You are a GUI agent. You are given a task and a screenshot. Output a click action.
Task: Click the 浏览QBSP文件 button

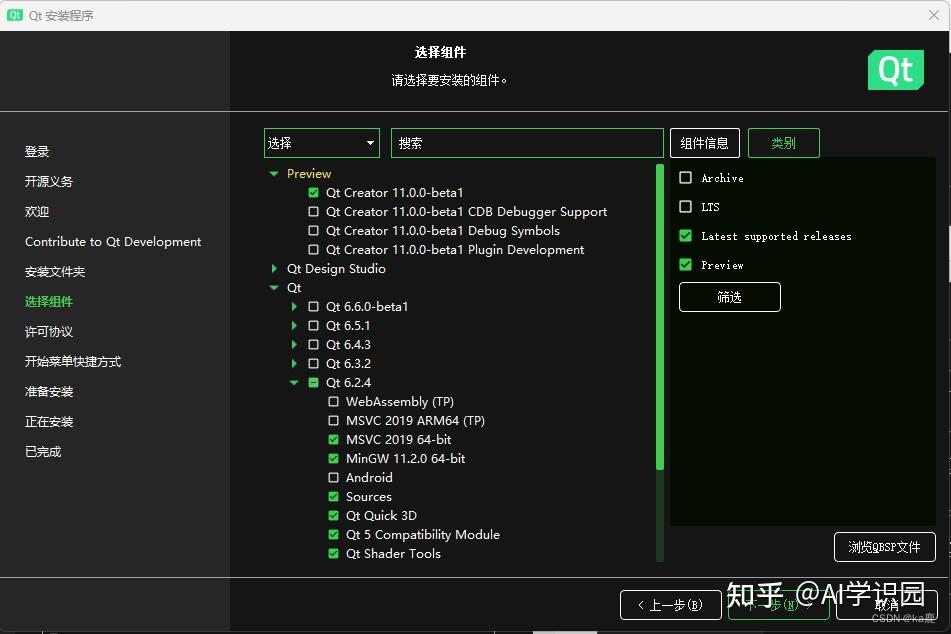coord(884,547)
